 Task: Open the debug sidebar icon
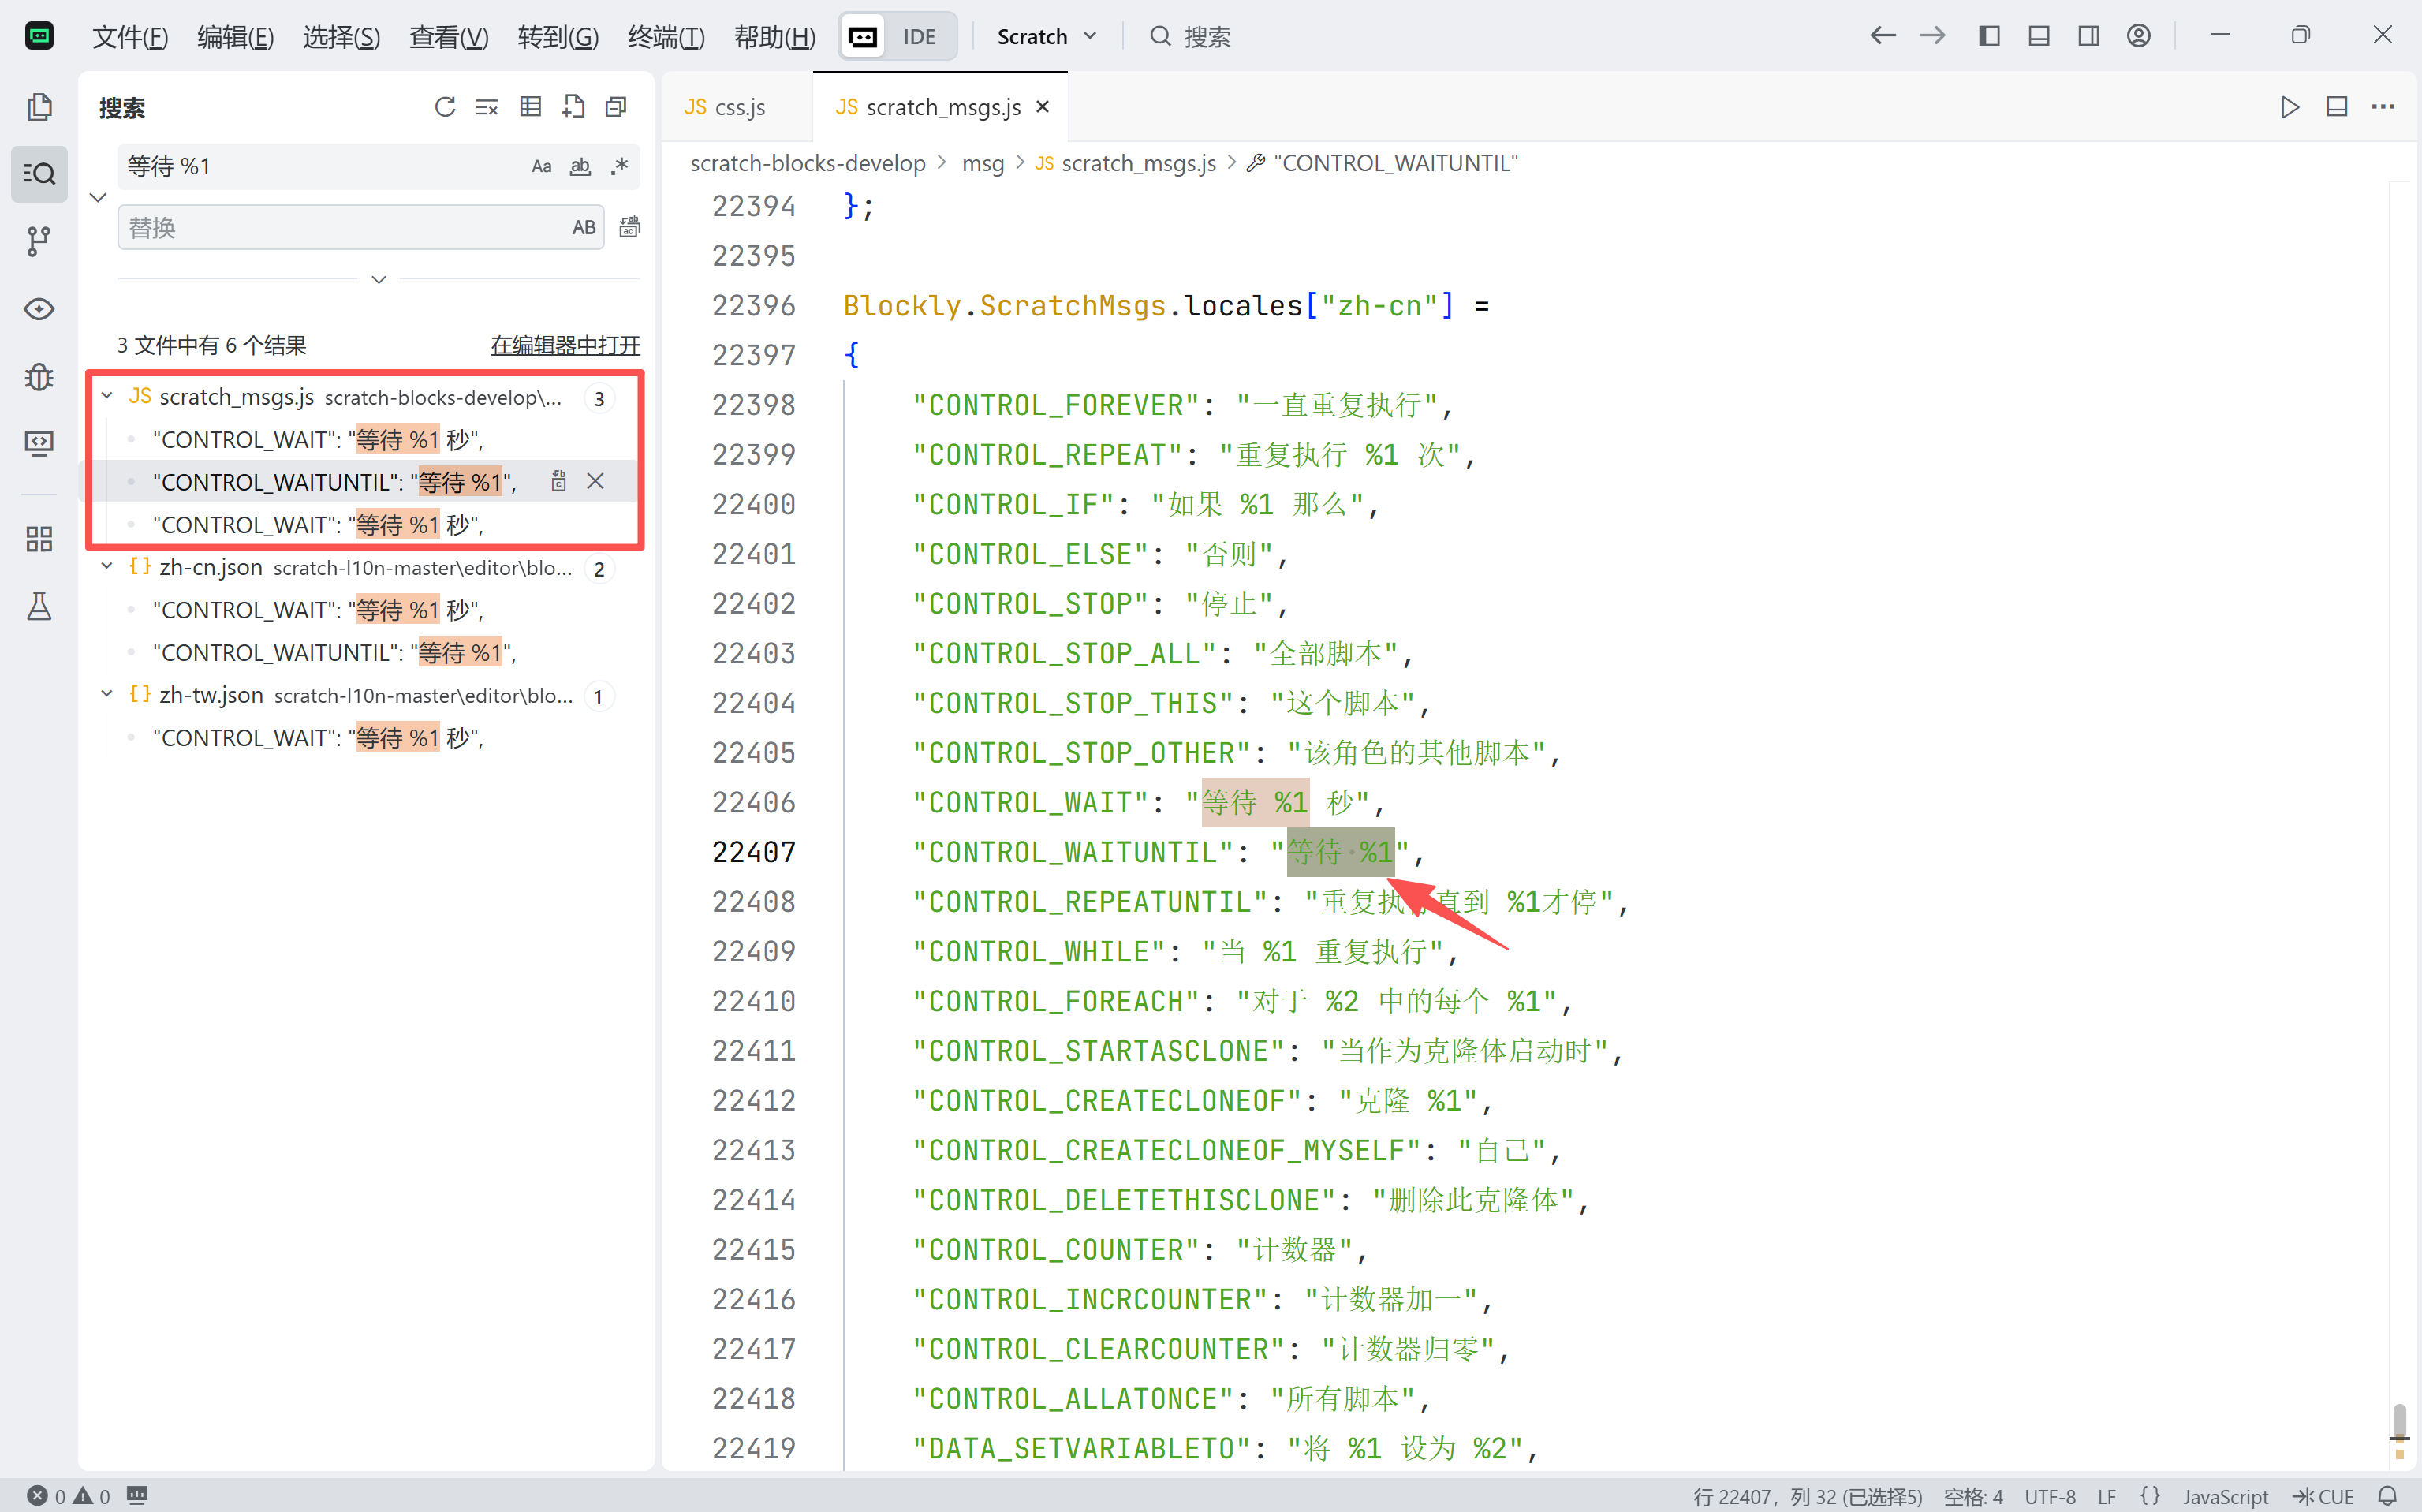pyautogui.click(x=39, y=377)
